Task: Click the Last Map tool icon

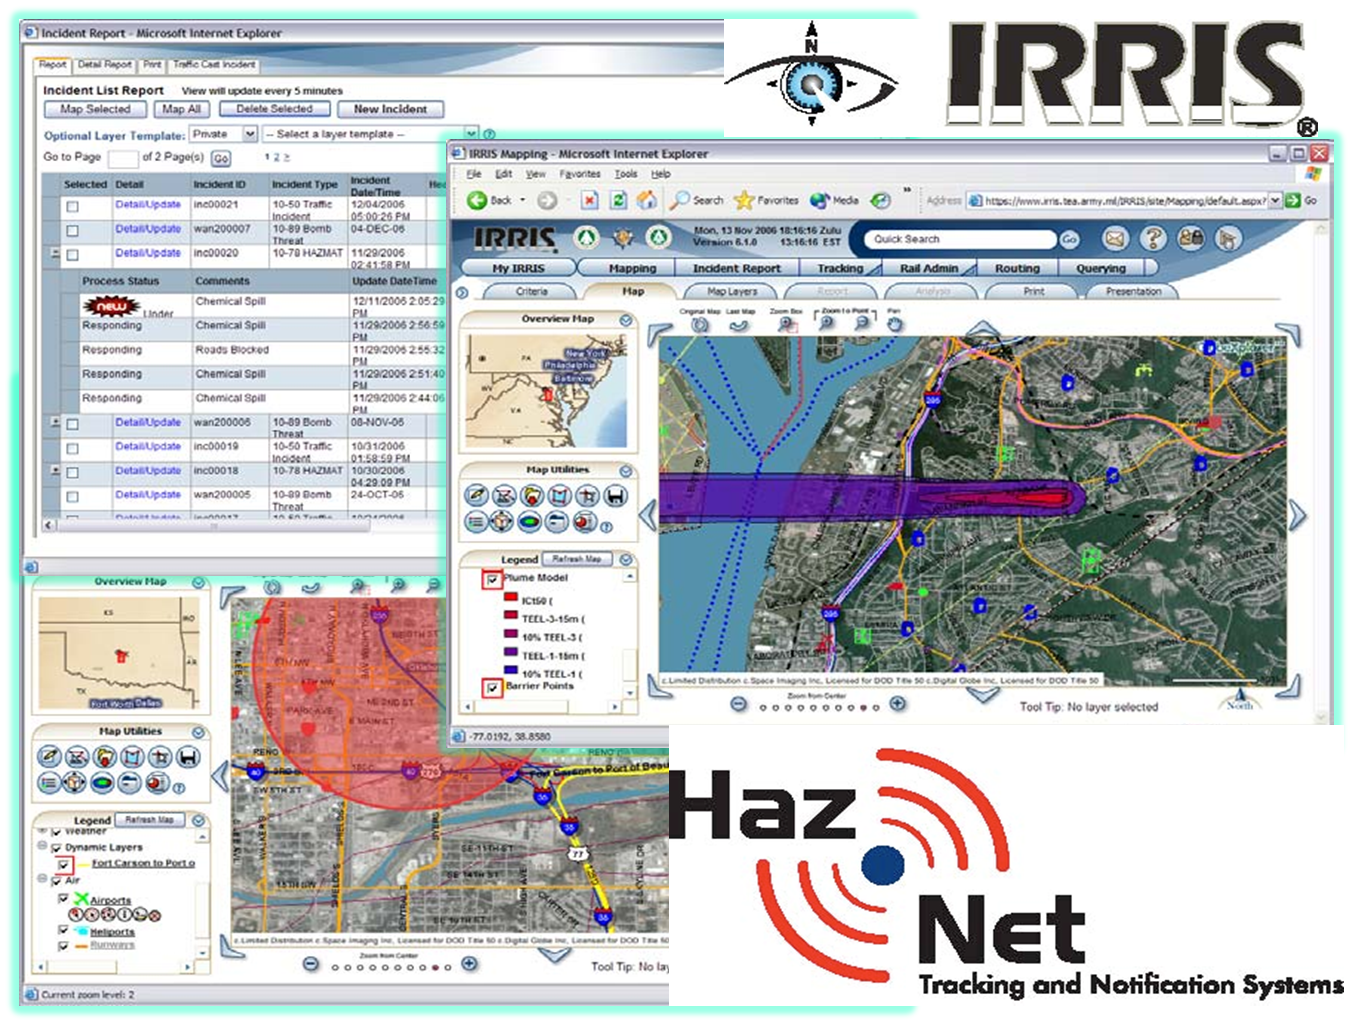Action: (x=739, y=324)
